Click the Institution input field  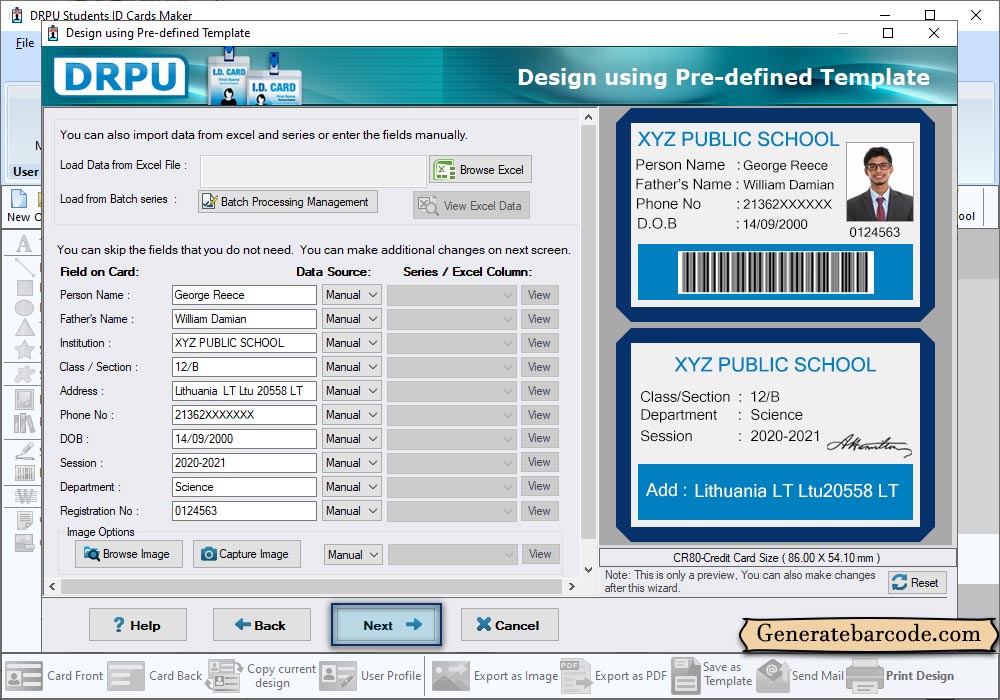244,343
